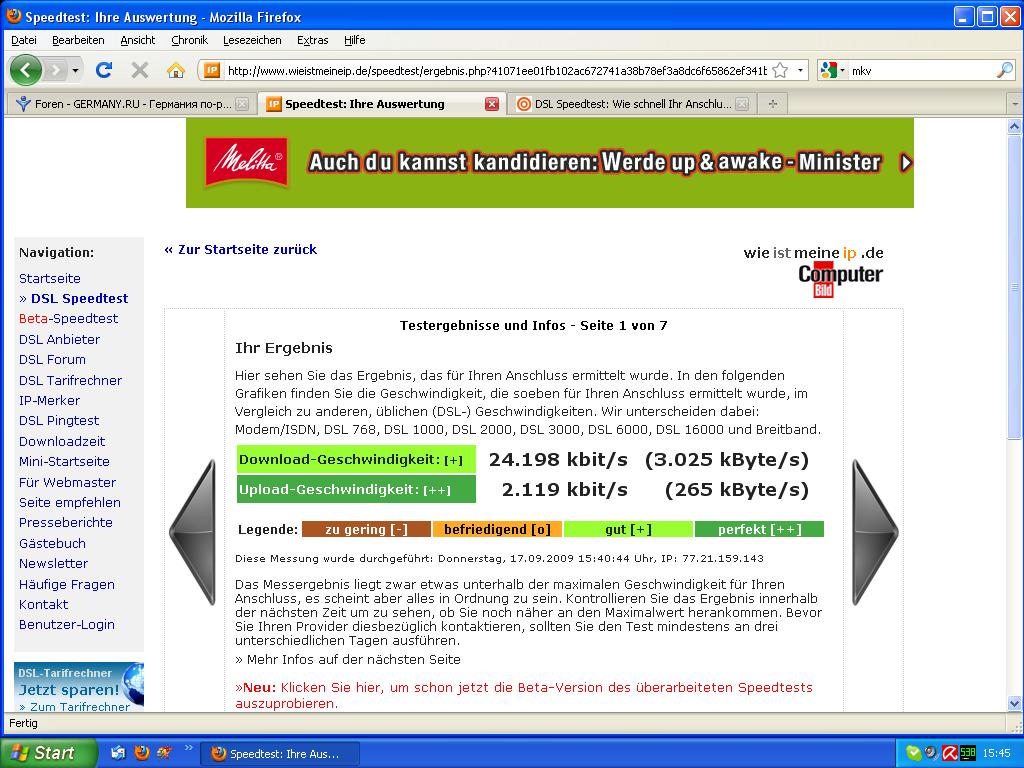The height and width of the screenshot is (768, 1024).
Task: Reload the page with the refresh icon
Action: coord(104,70)
